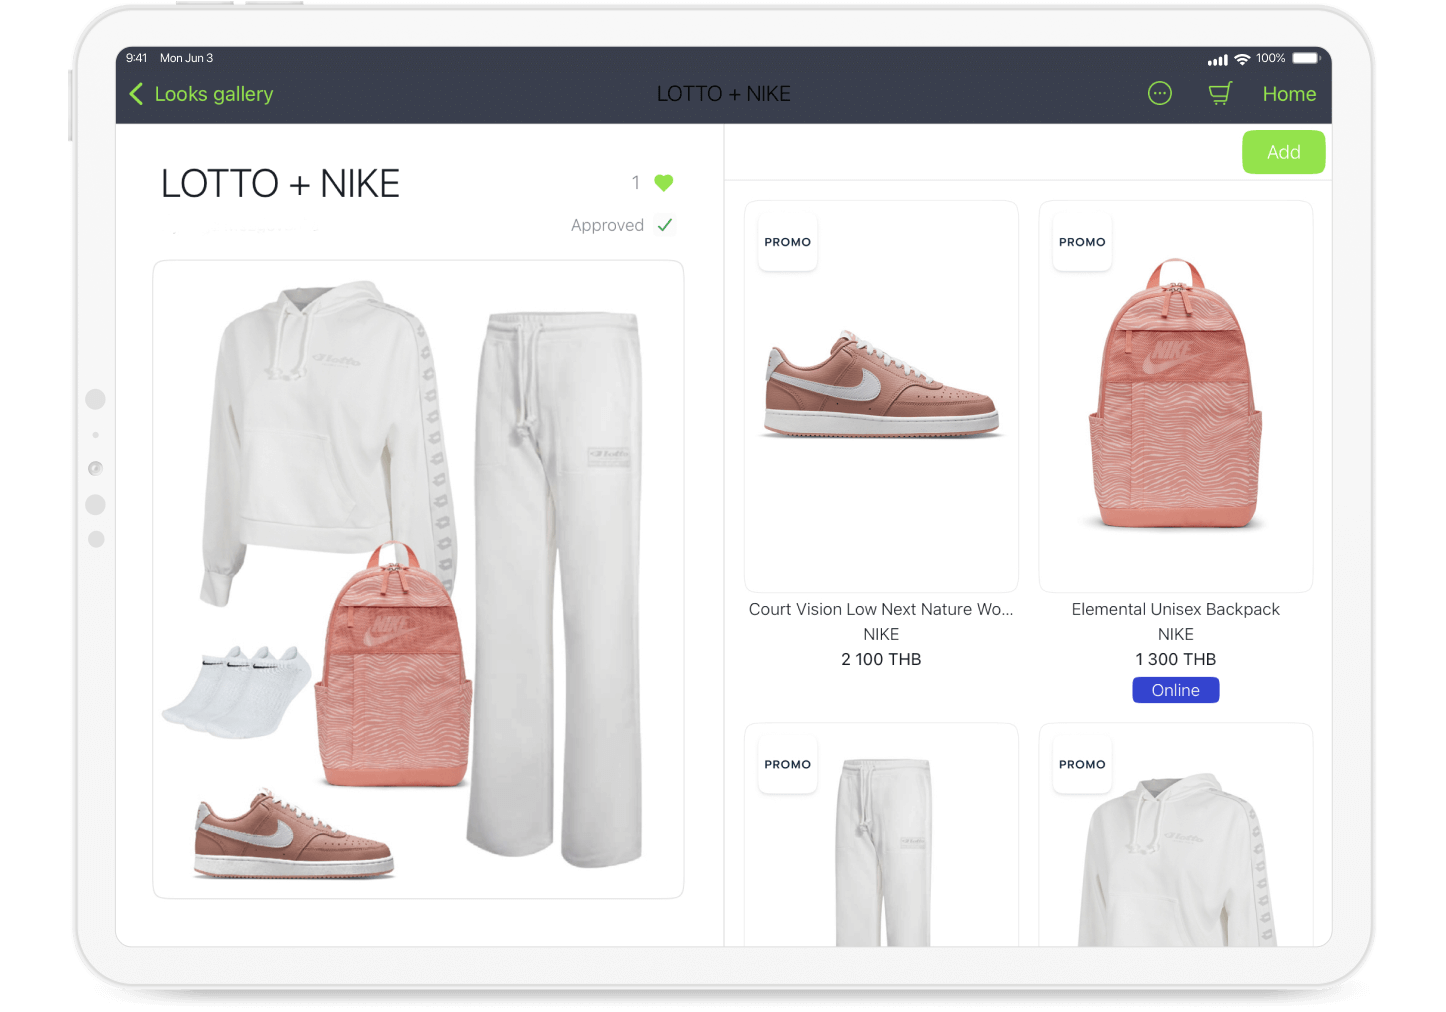This screenshot has width=1446, height=1012.
Task: Tap the PROMO badge on the white pants card
Action: (787, 764)
